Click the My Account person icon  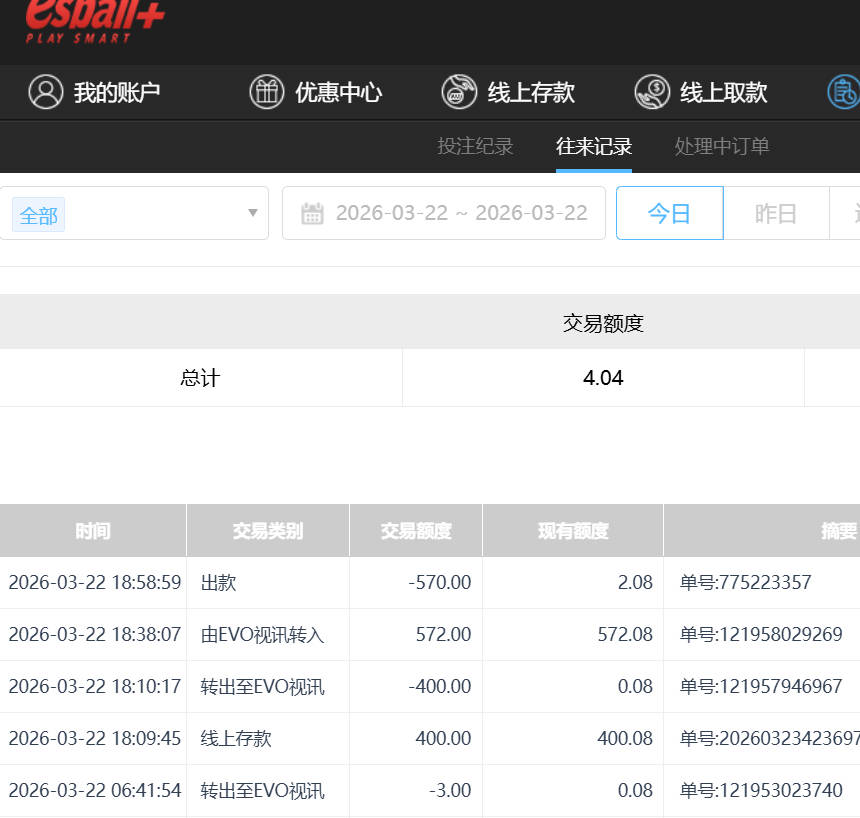pyautogui.click(x=46, y=92)
